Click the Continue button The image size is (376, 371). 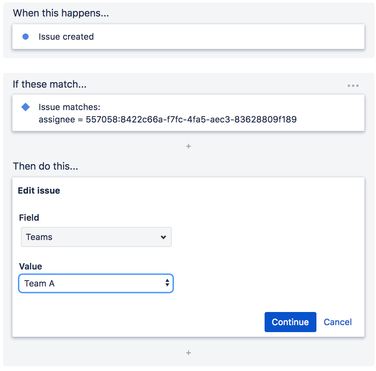point(290,322)
